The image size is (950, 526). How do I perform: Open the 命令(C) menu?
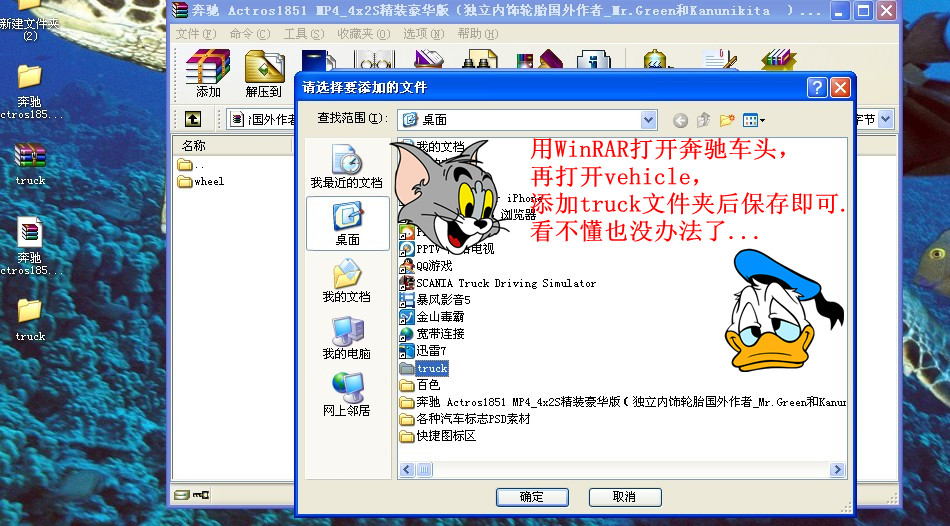(x=250, y=34)
